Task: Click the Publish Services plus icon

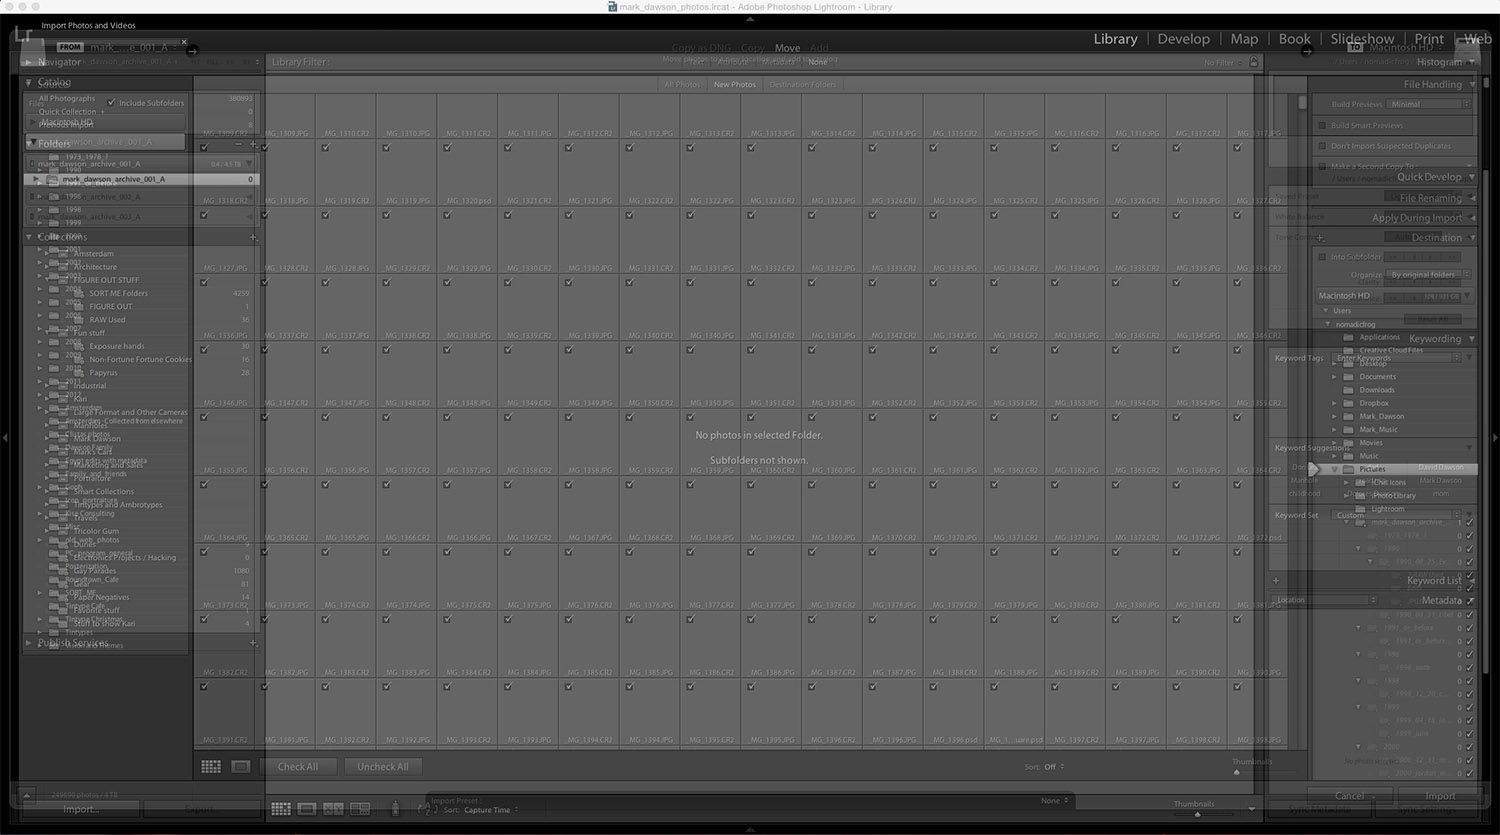Action: [x=253, y=643]
